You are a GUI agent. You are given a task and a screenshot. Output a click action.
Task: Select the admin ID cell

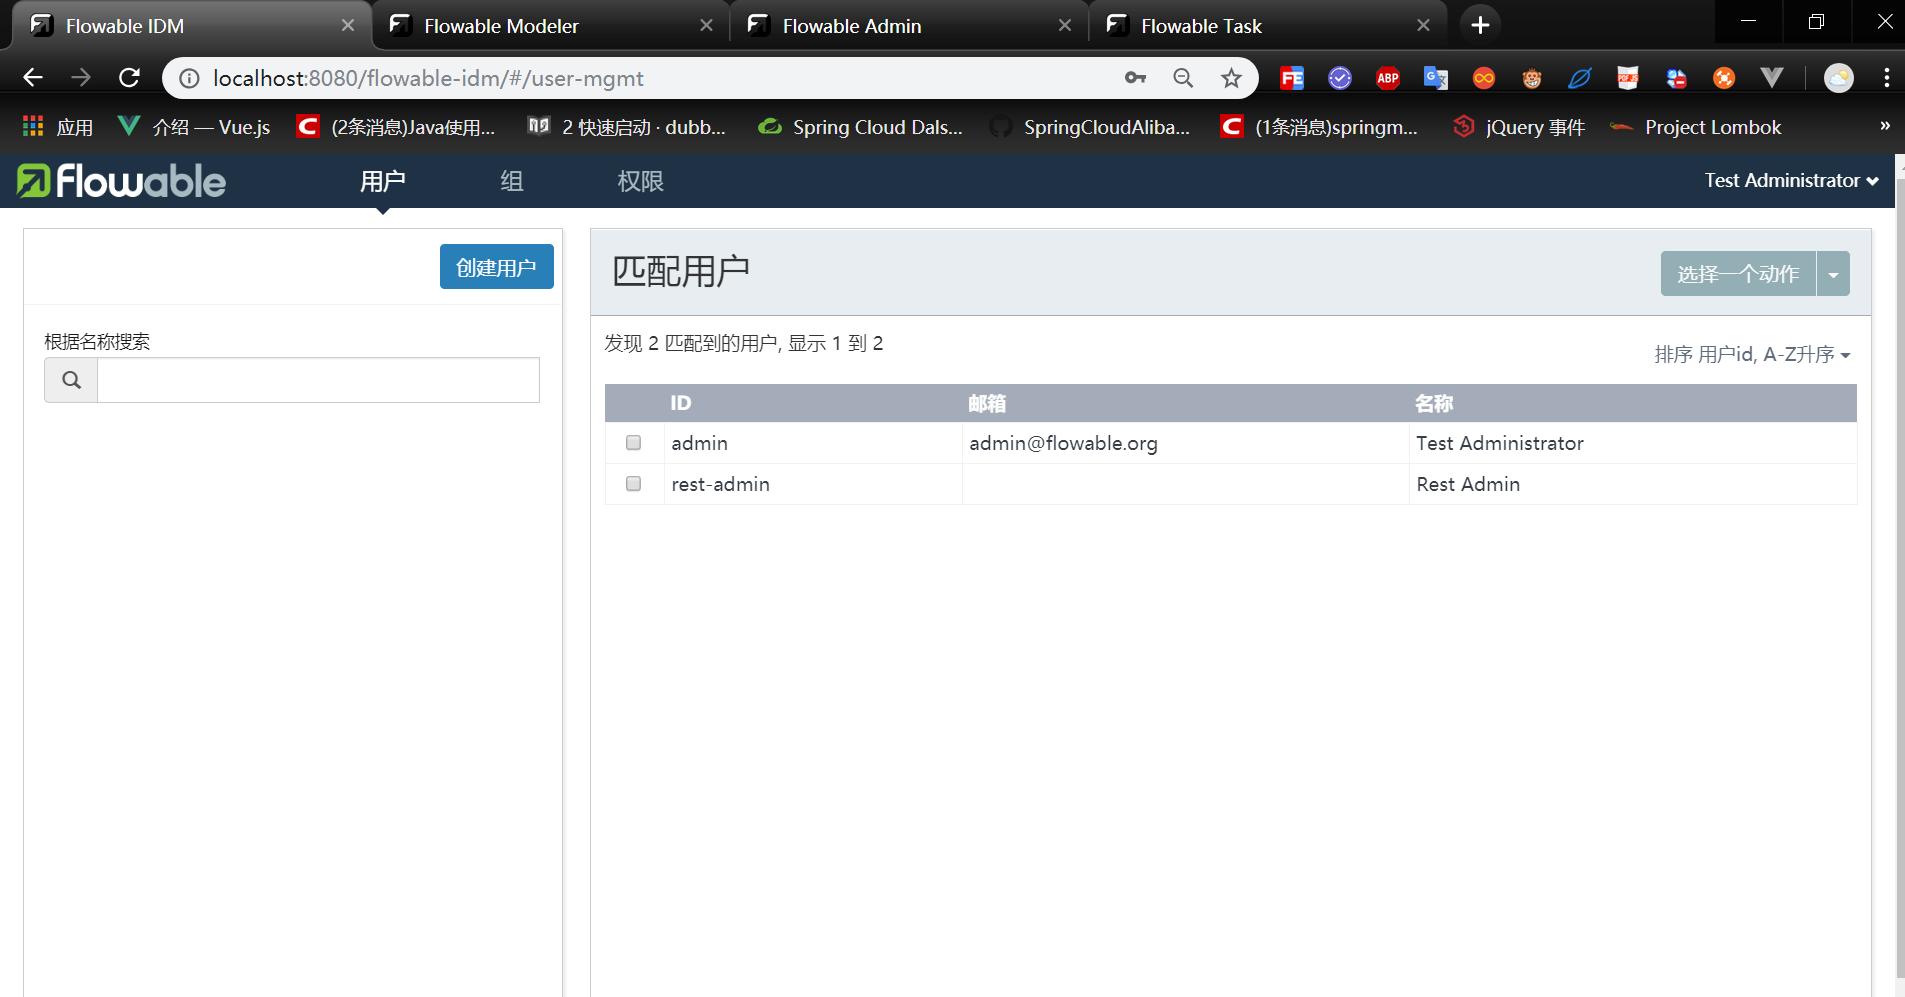[813, 443]
